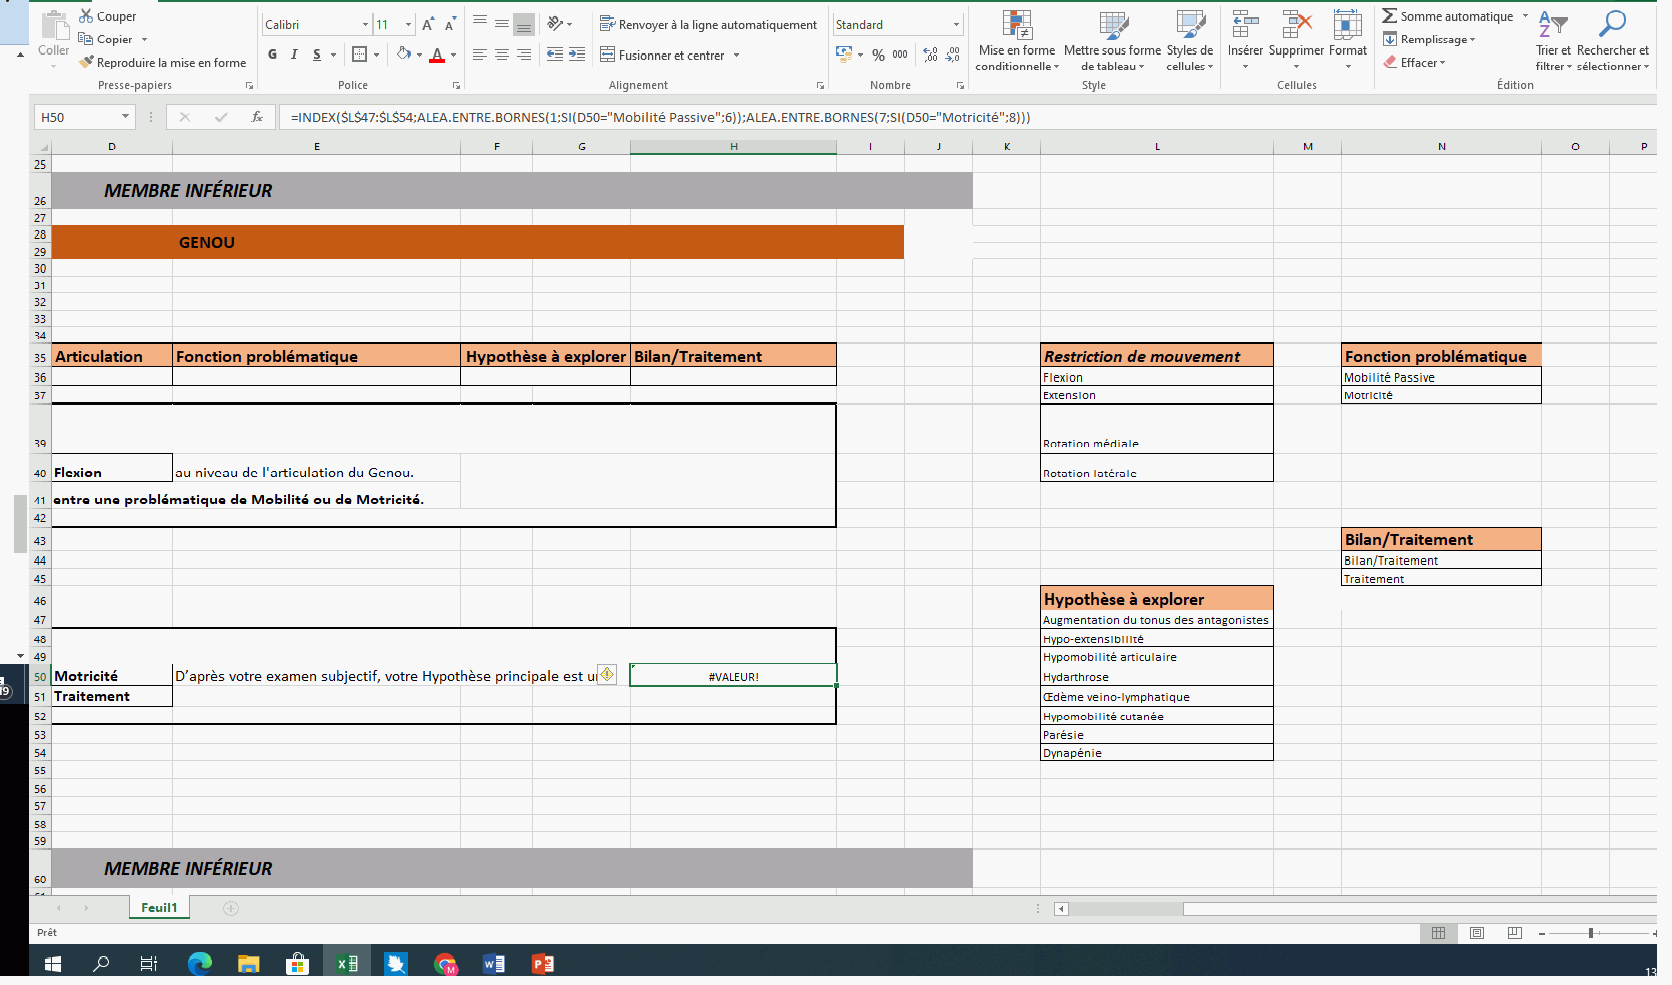Switch to page layout view in status bar
The image size is (1672, 985).
click(x=1477, y=933)
